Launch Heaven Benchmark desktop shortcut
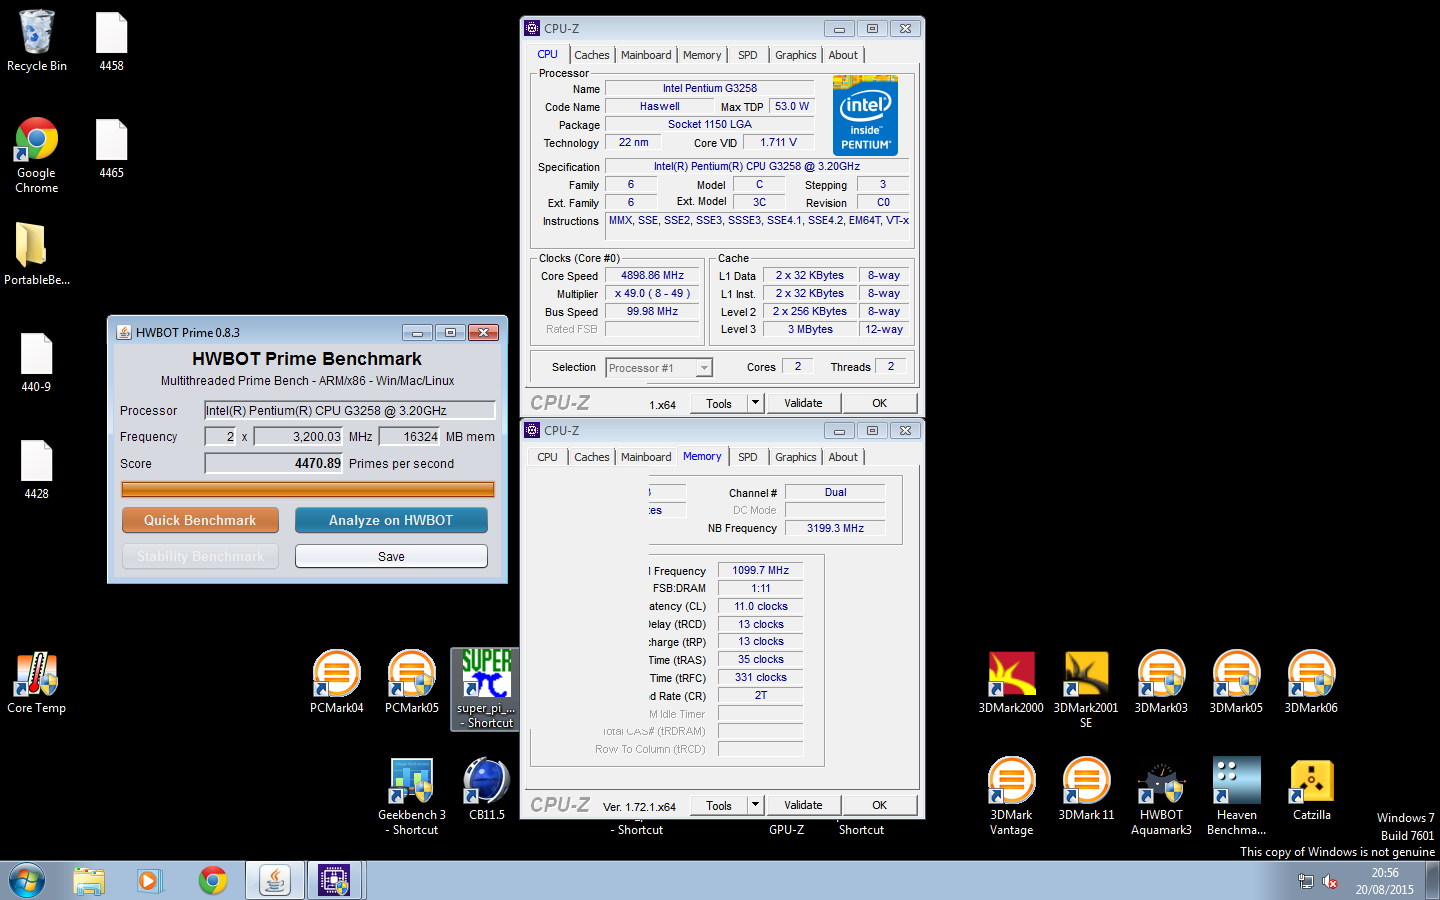 tap(1236, 796)
